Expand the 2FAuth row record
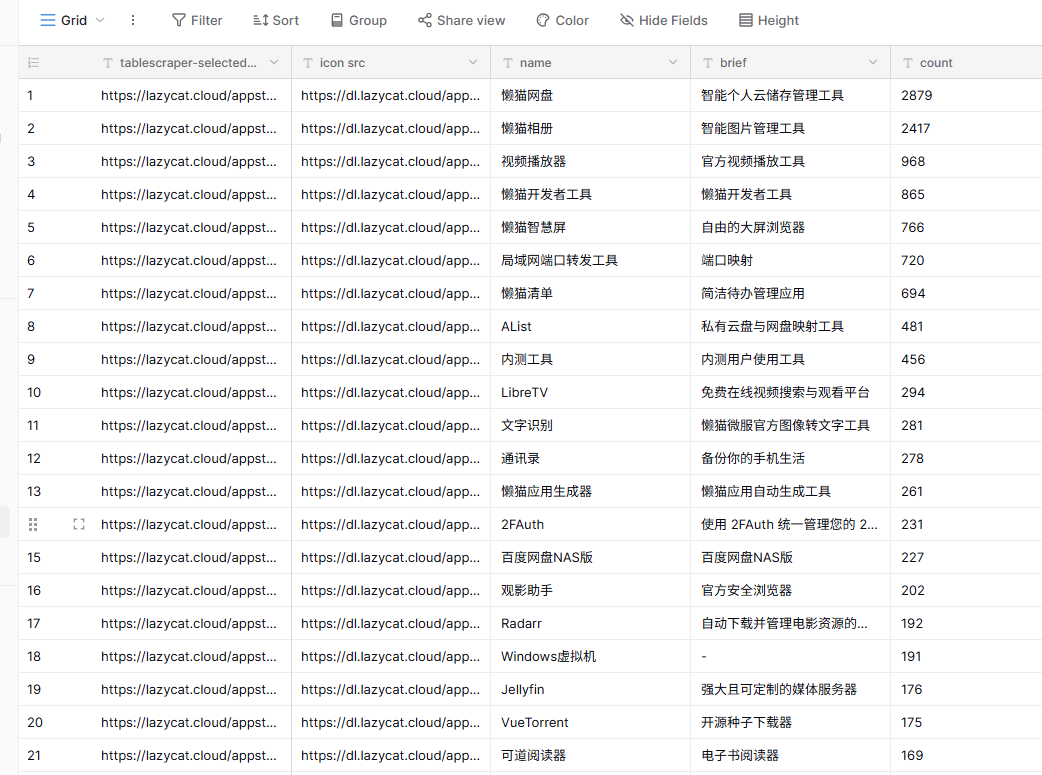Image resolution: width=1042 pixels, height=775 pixels. [x=79, y=524]
